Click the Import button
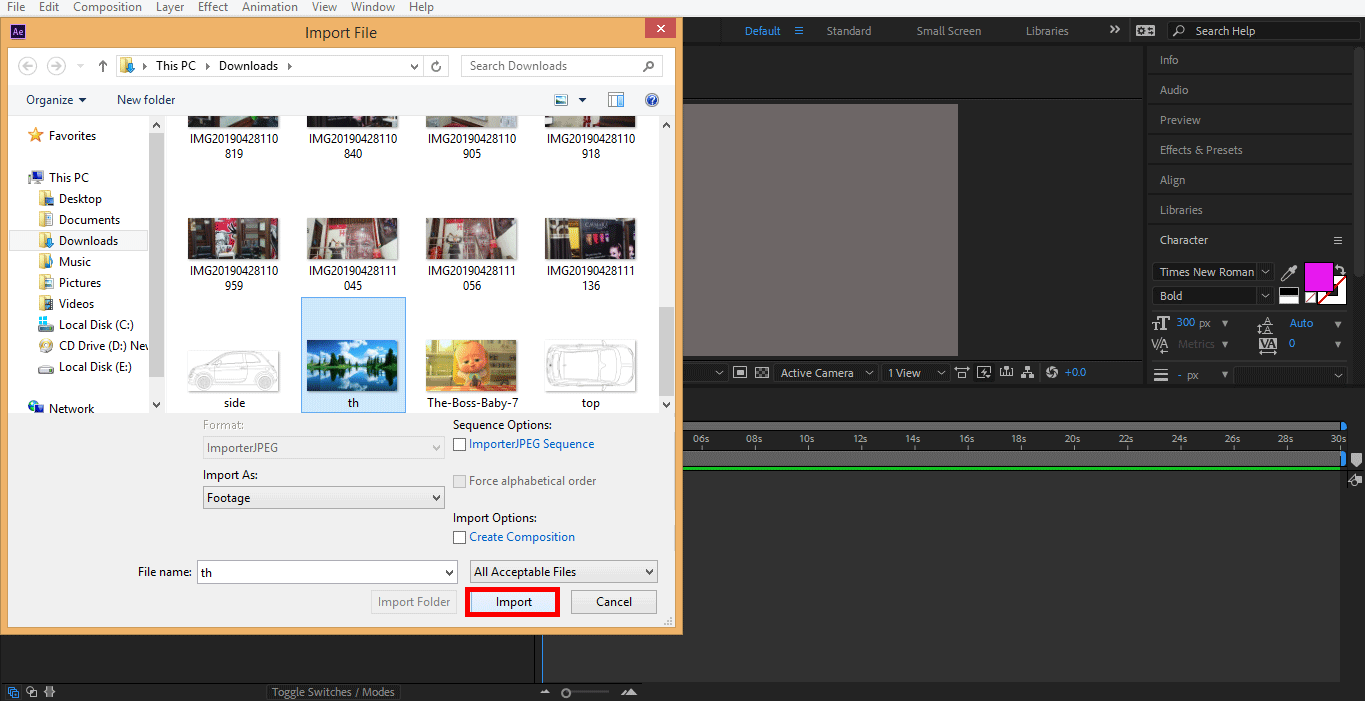This screenshot has height=701, width=1365. click(x=512, y=601)
